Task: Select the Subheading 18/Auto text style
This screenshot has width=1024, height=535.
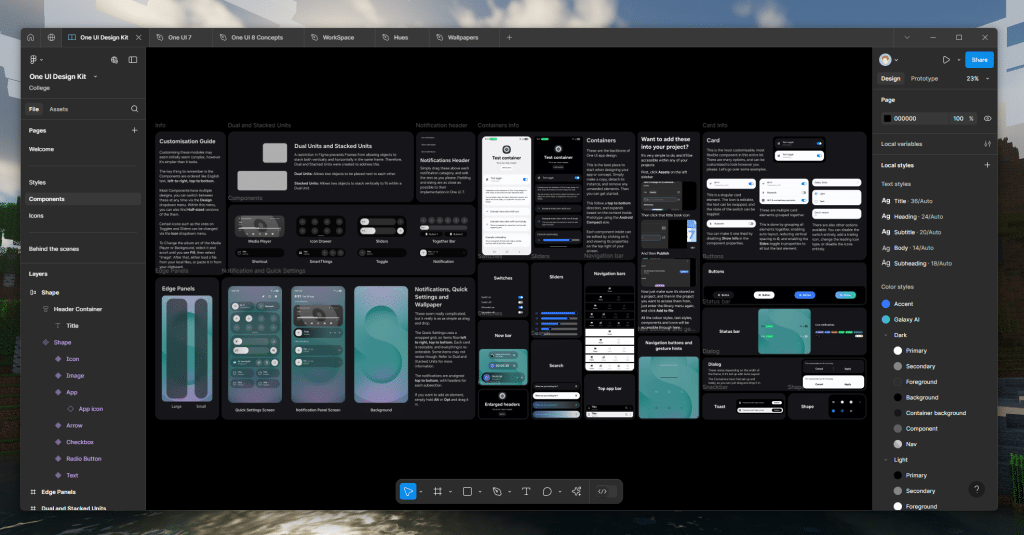Action: pyautogui.click(x=916, y=263)
